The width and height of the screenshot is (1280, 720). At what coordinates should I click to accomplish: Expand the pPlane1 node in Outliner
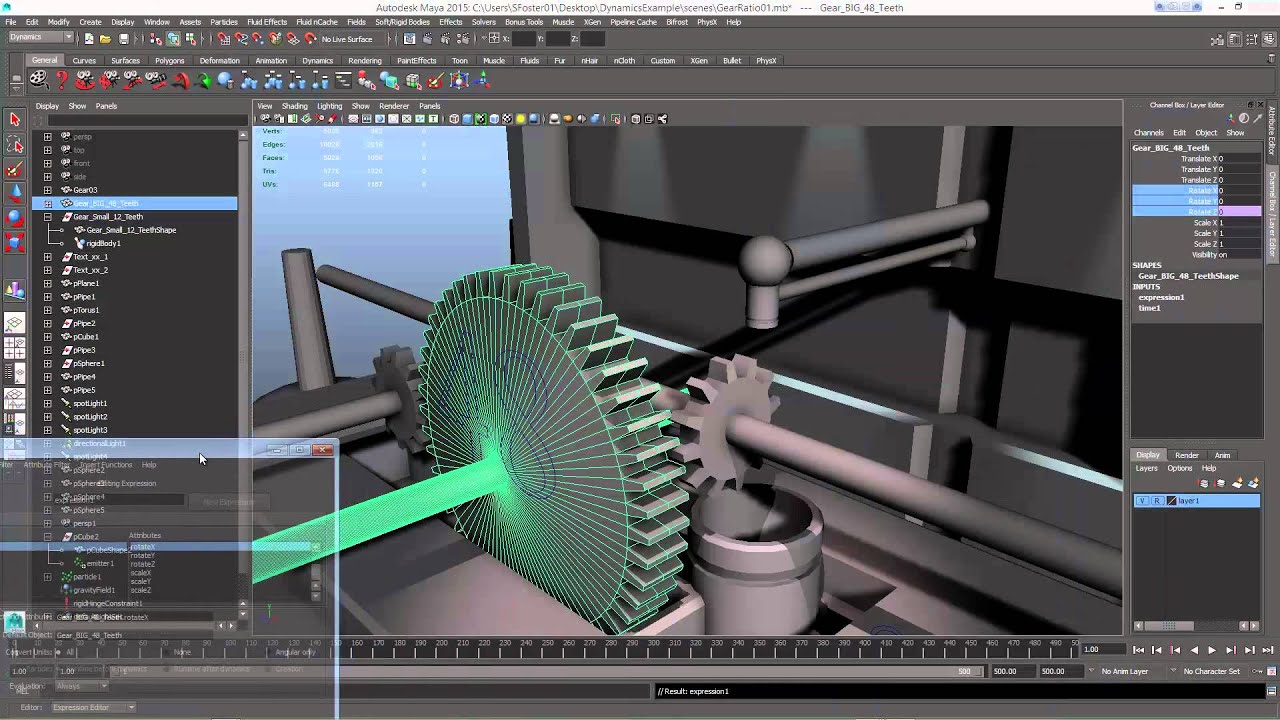click(x=47, y=283)
